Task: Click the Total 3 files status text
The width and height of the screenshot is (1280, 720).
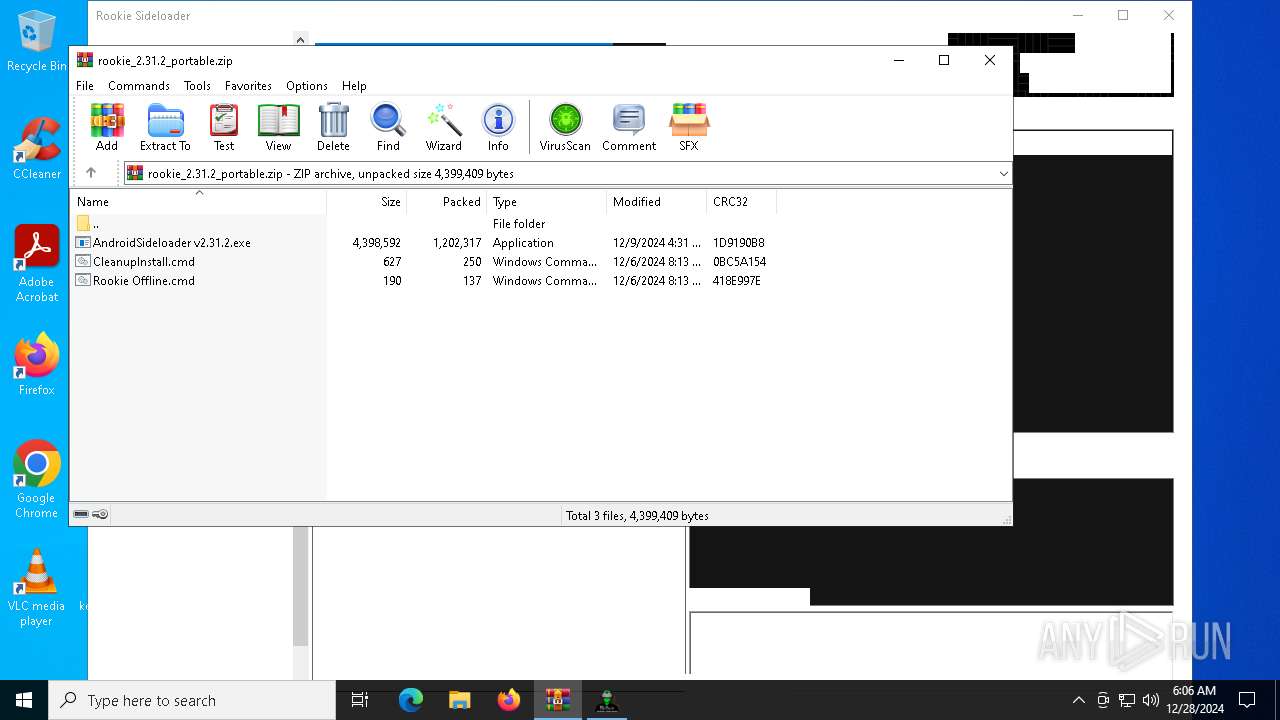Action: pos(637,516)
